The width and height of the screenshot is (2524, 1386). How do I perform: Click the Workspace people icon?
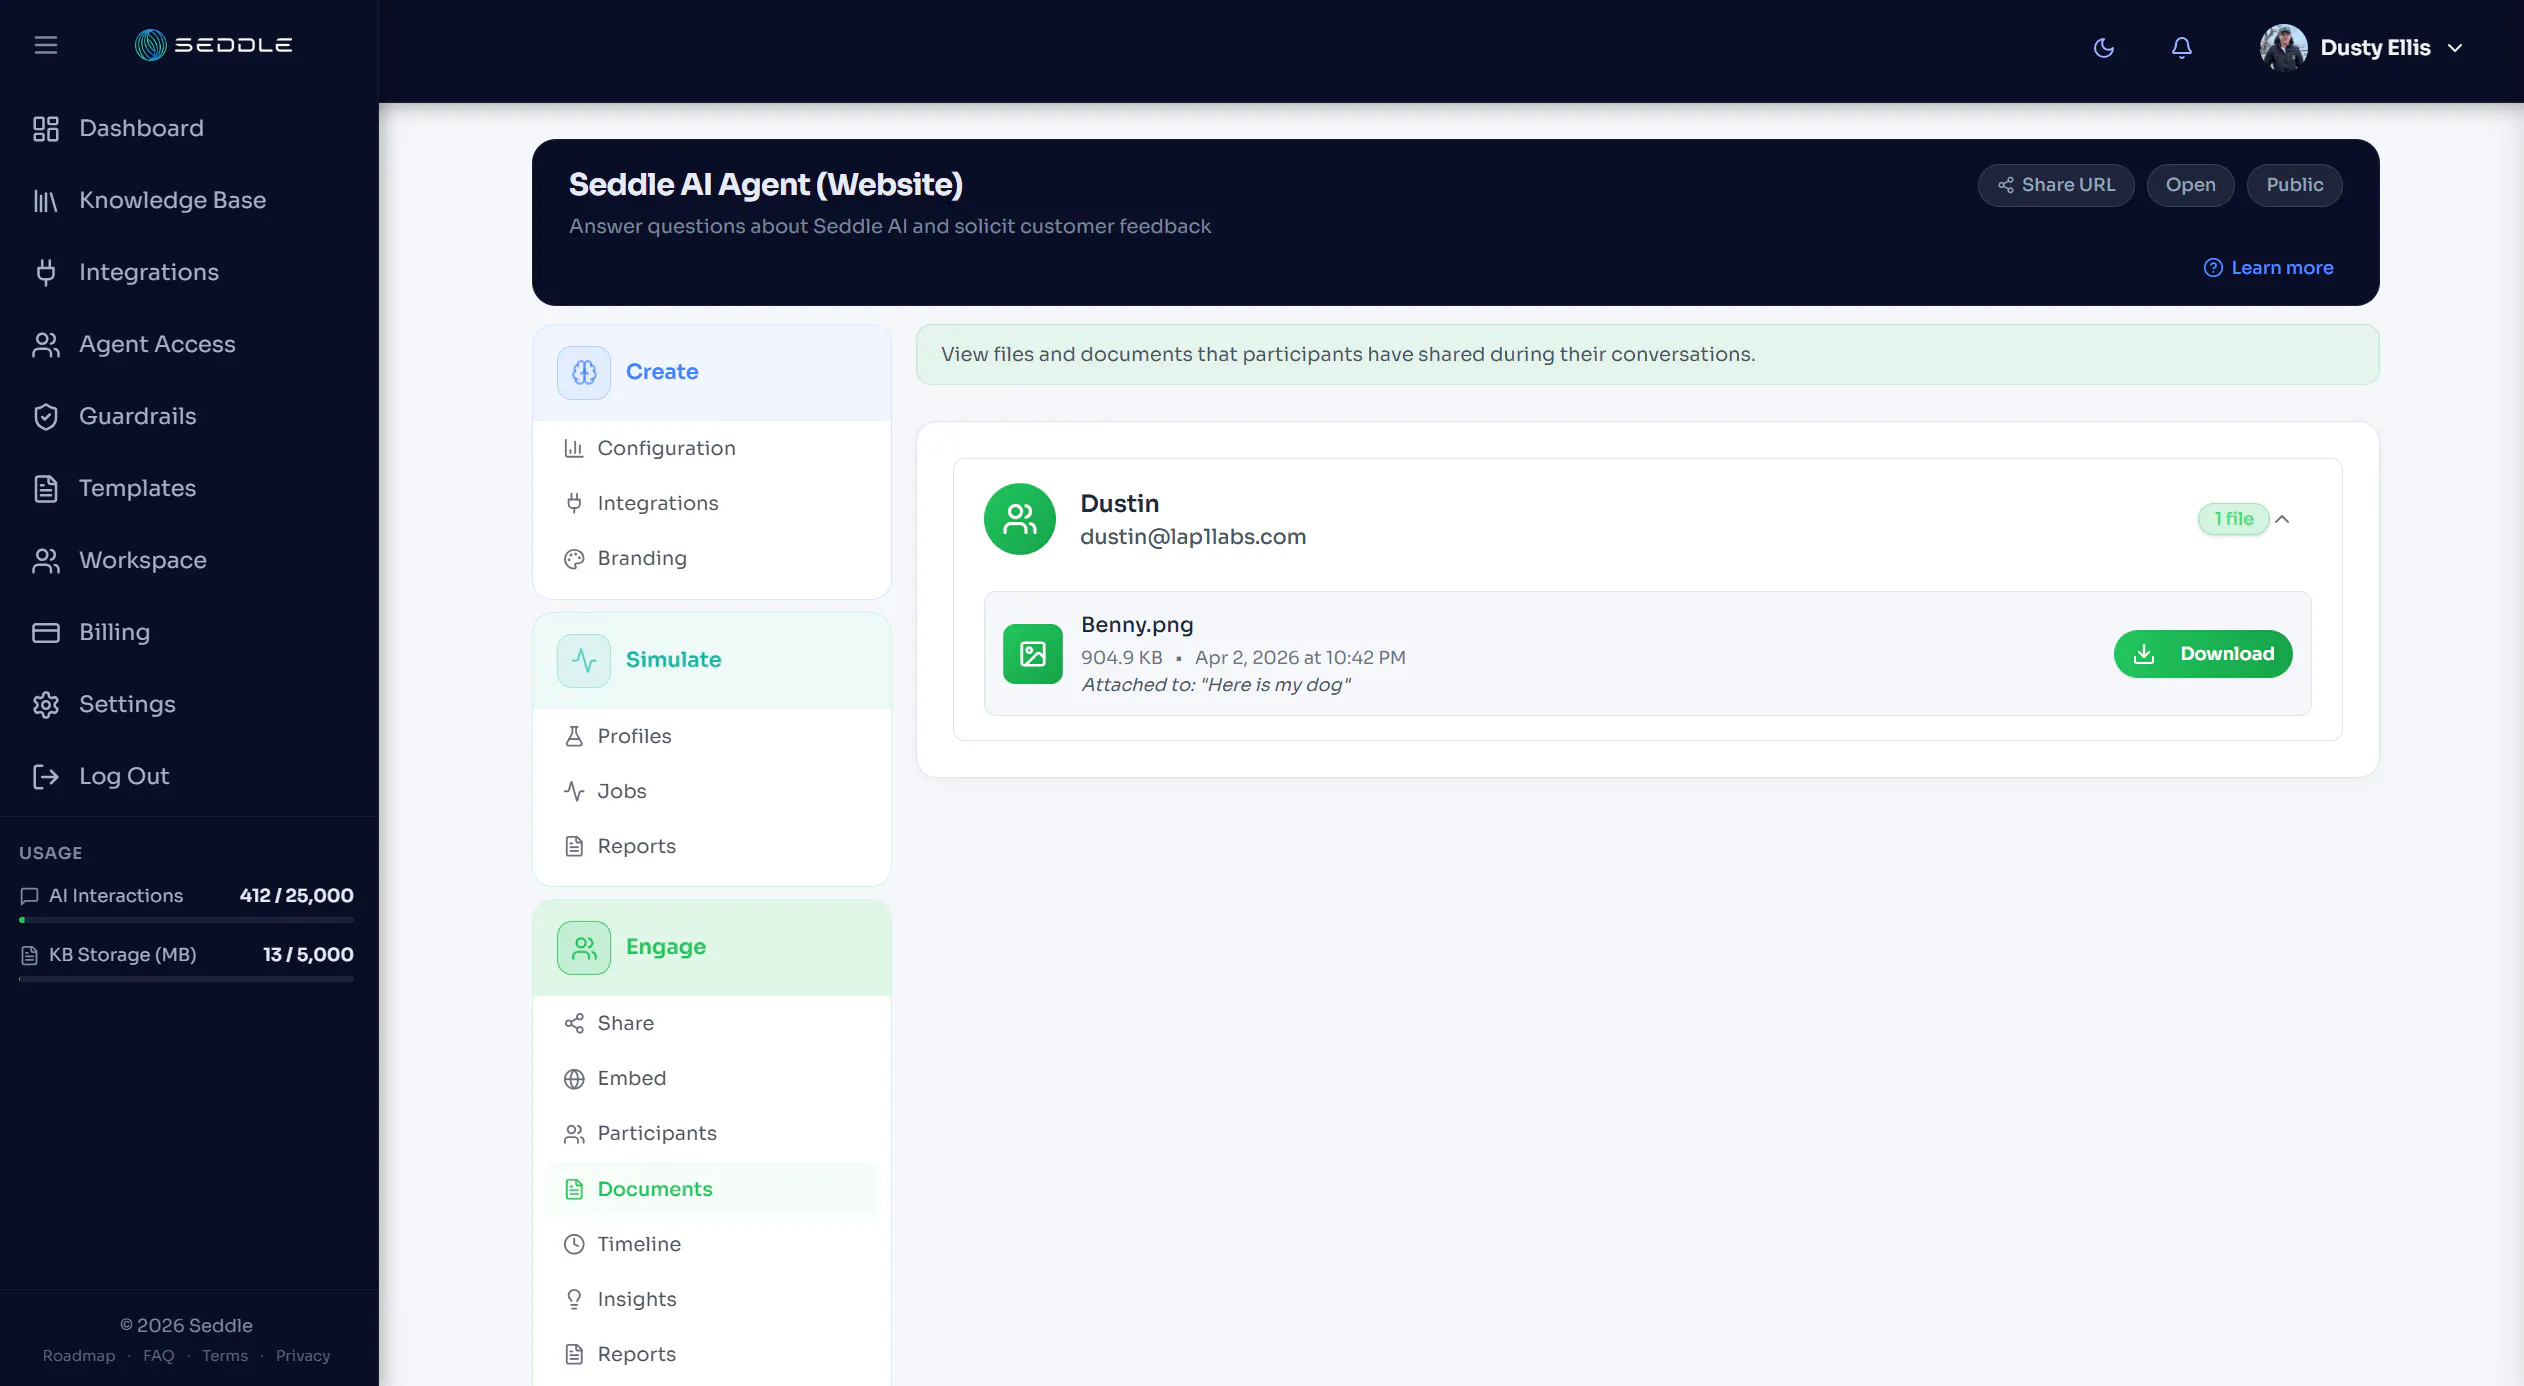click(46, 560)
